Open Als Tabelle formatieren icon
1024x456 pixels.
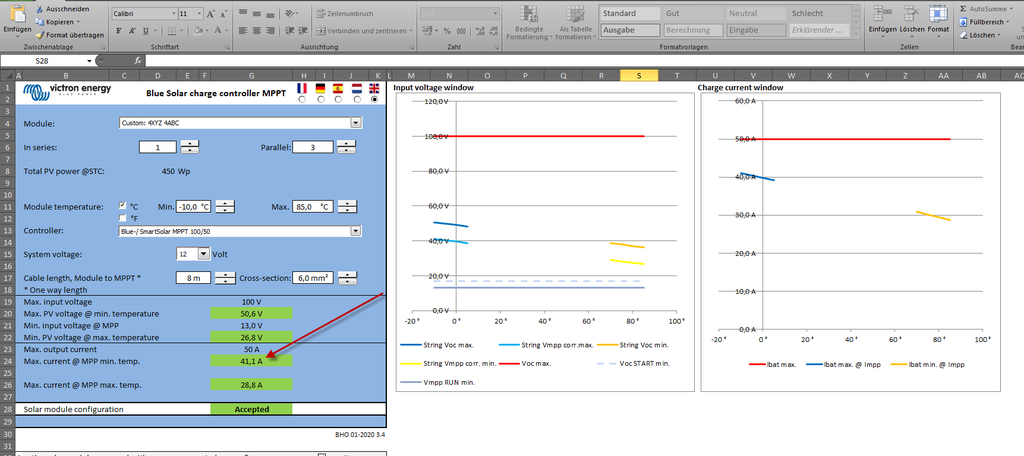[575, 14]
